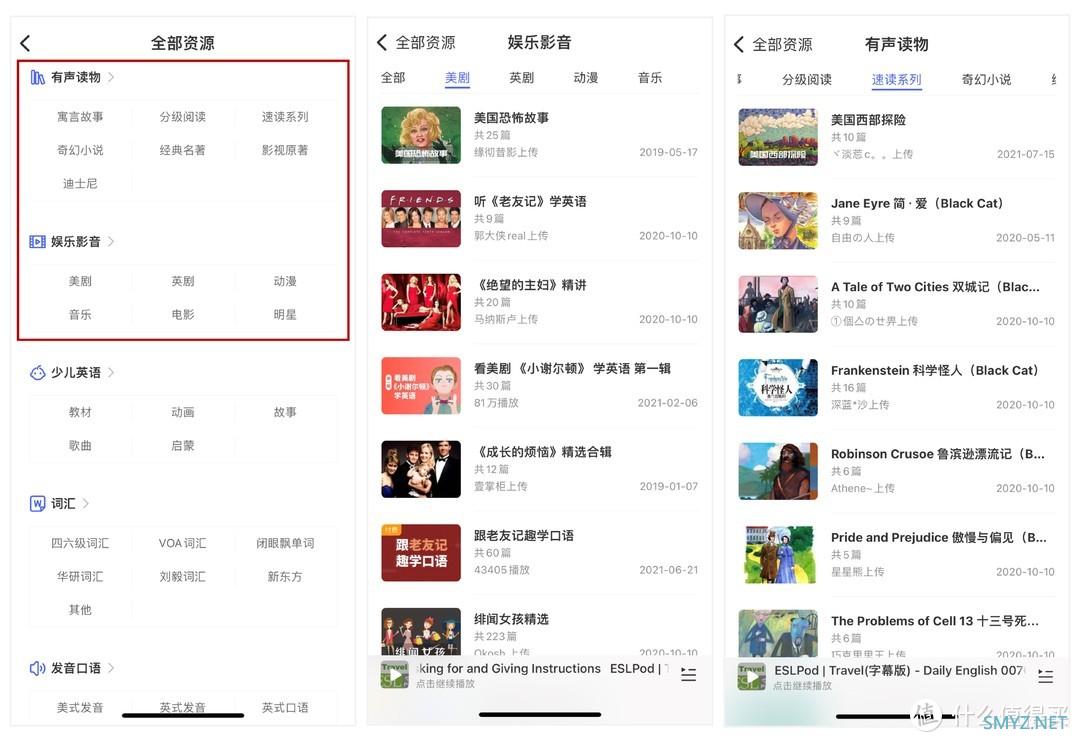
Task: Select the 英剧 tab
Action: [521, 78]
